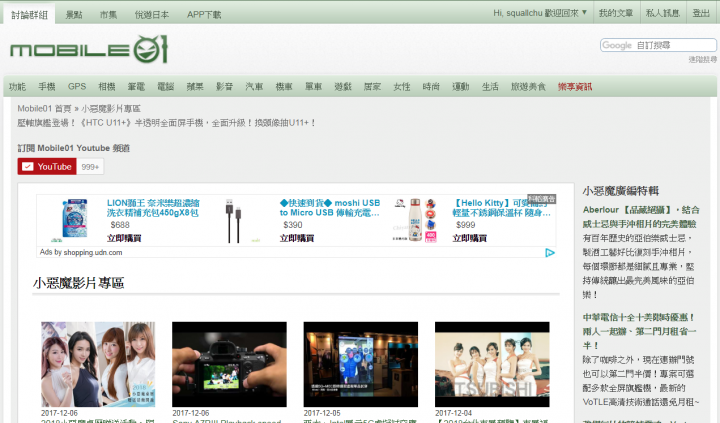Image resolution: width=720 pixels, height=423 pixels.
Task: Click 立即購買 under the $999 ad
Action: (x=469, y=238)
